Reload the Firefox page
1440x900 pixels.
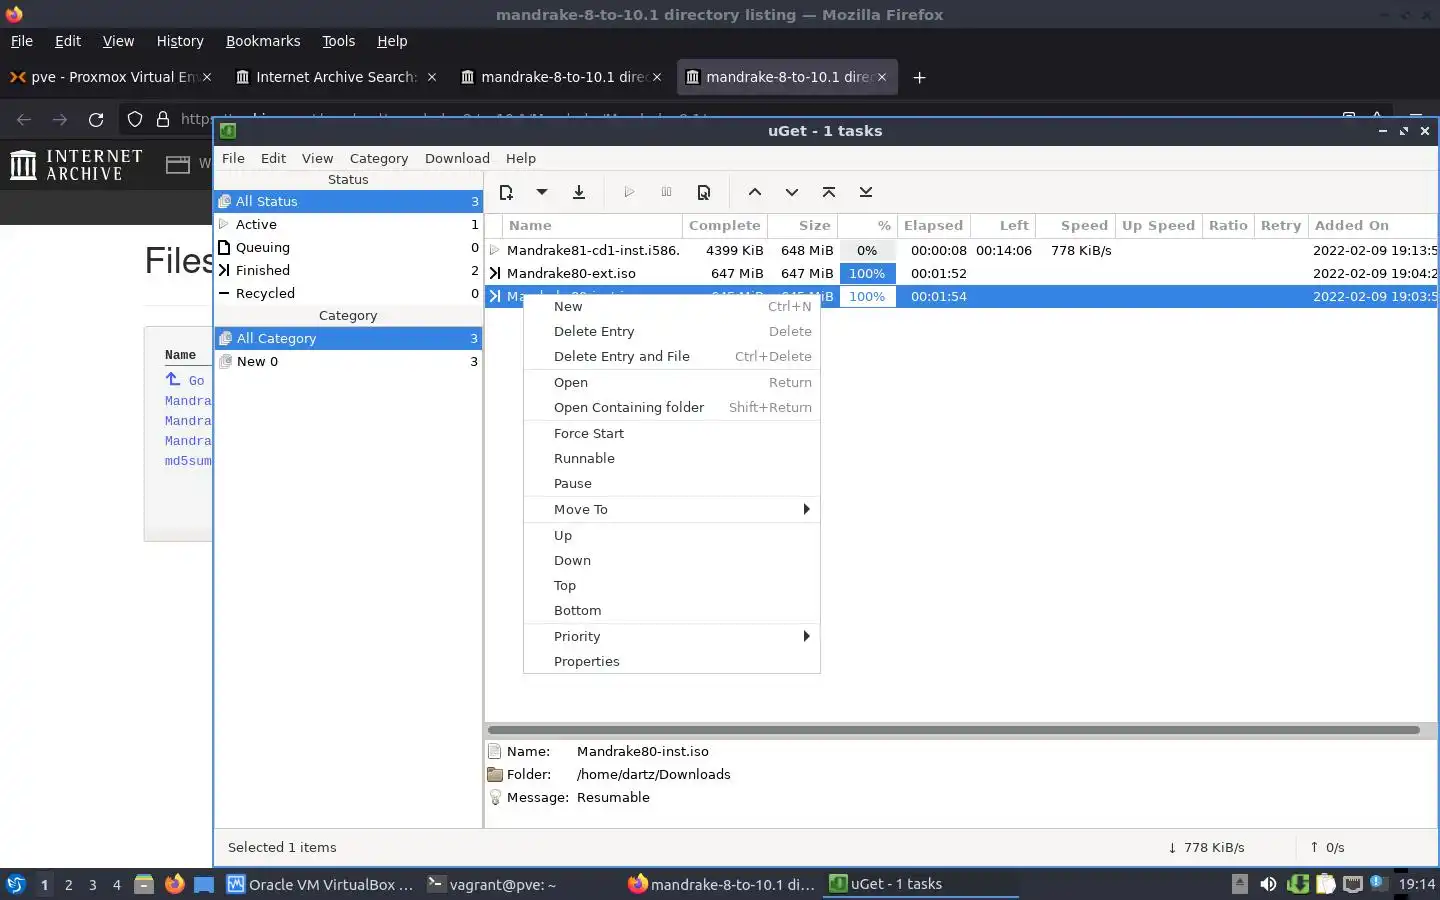point(96,119)
